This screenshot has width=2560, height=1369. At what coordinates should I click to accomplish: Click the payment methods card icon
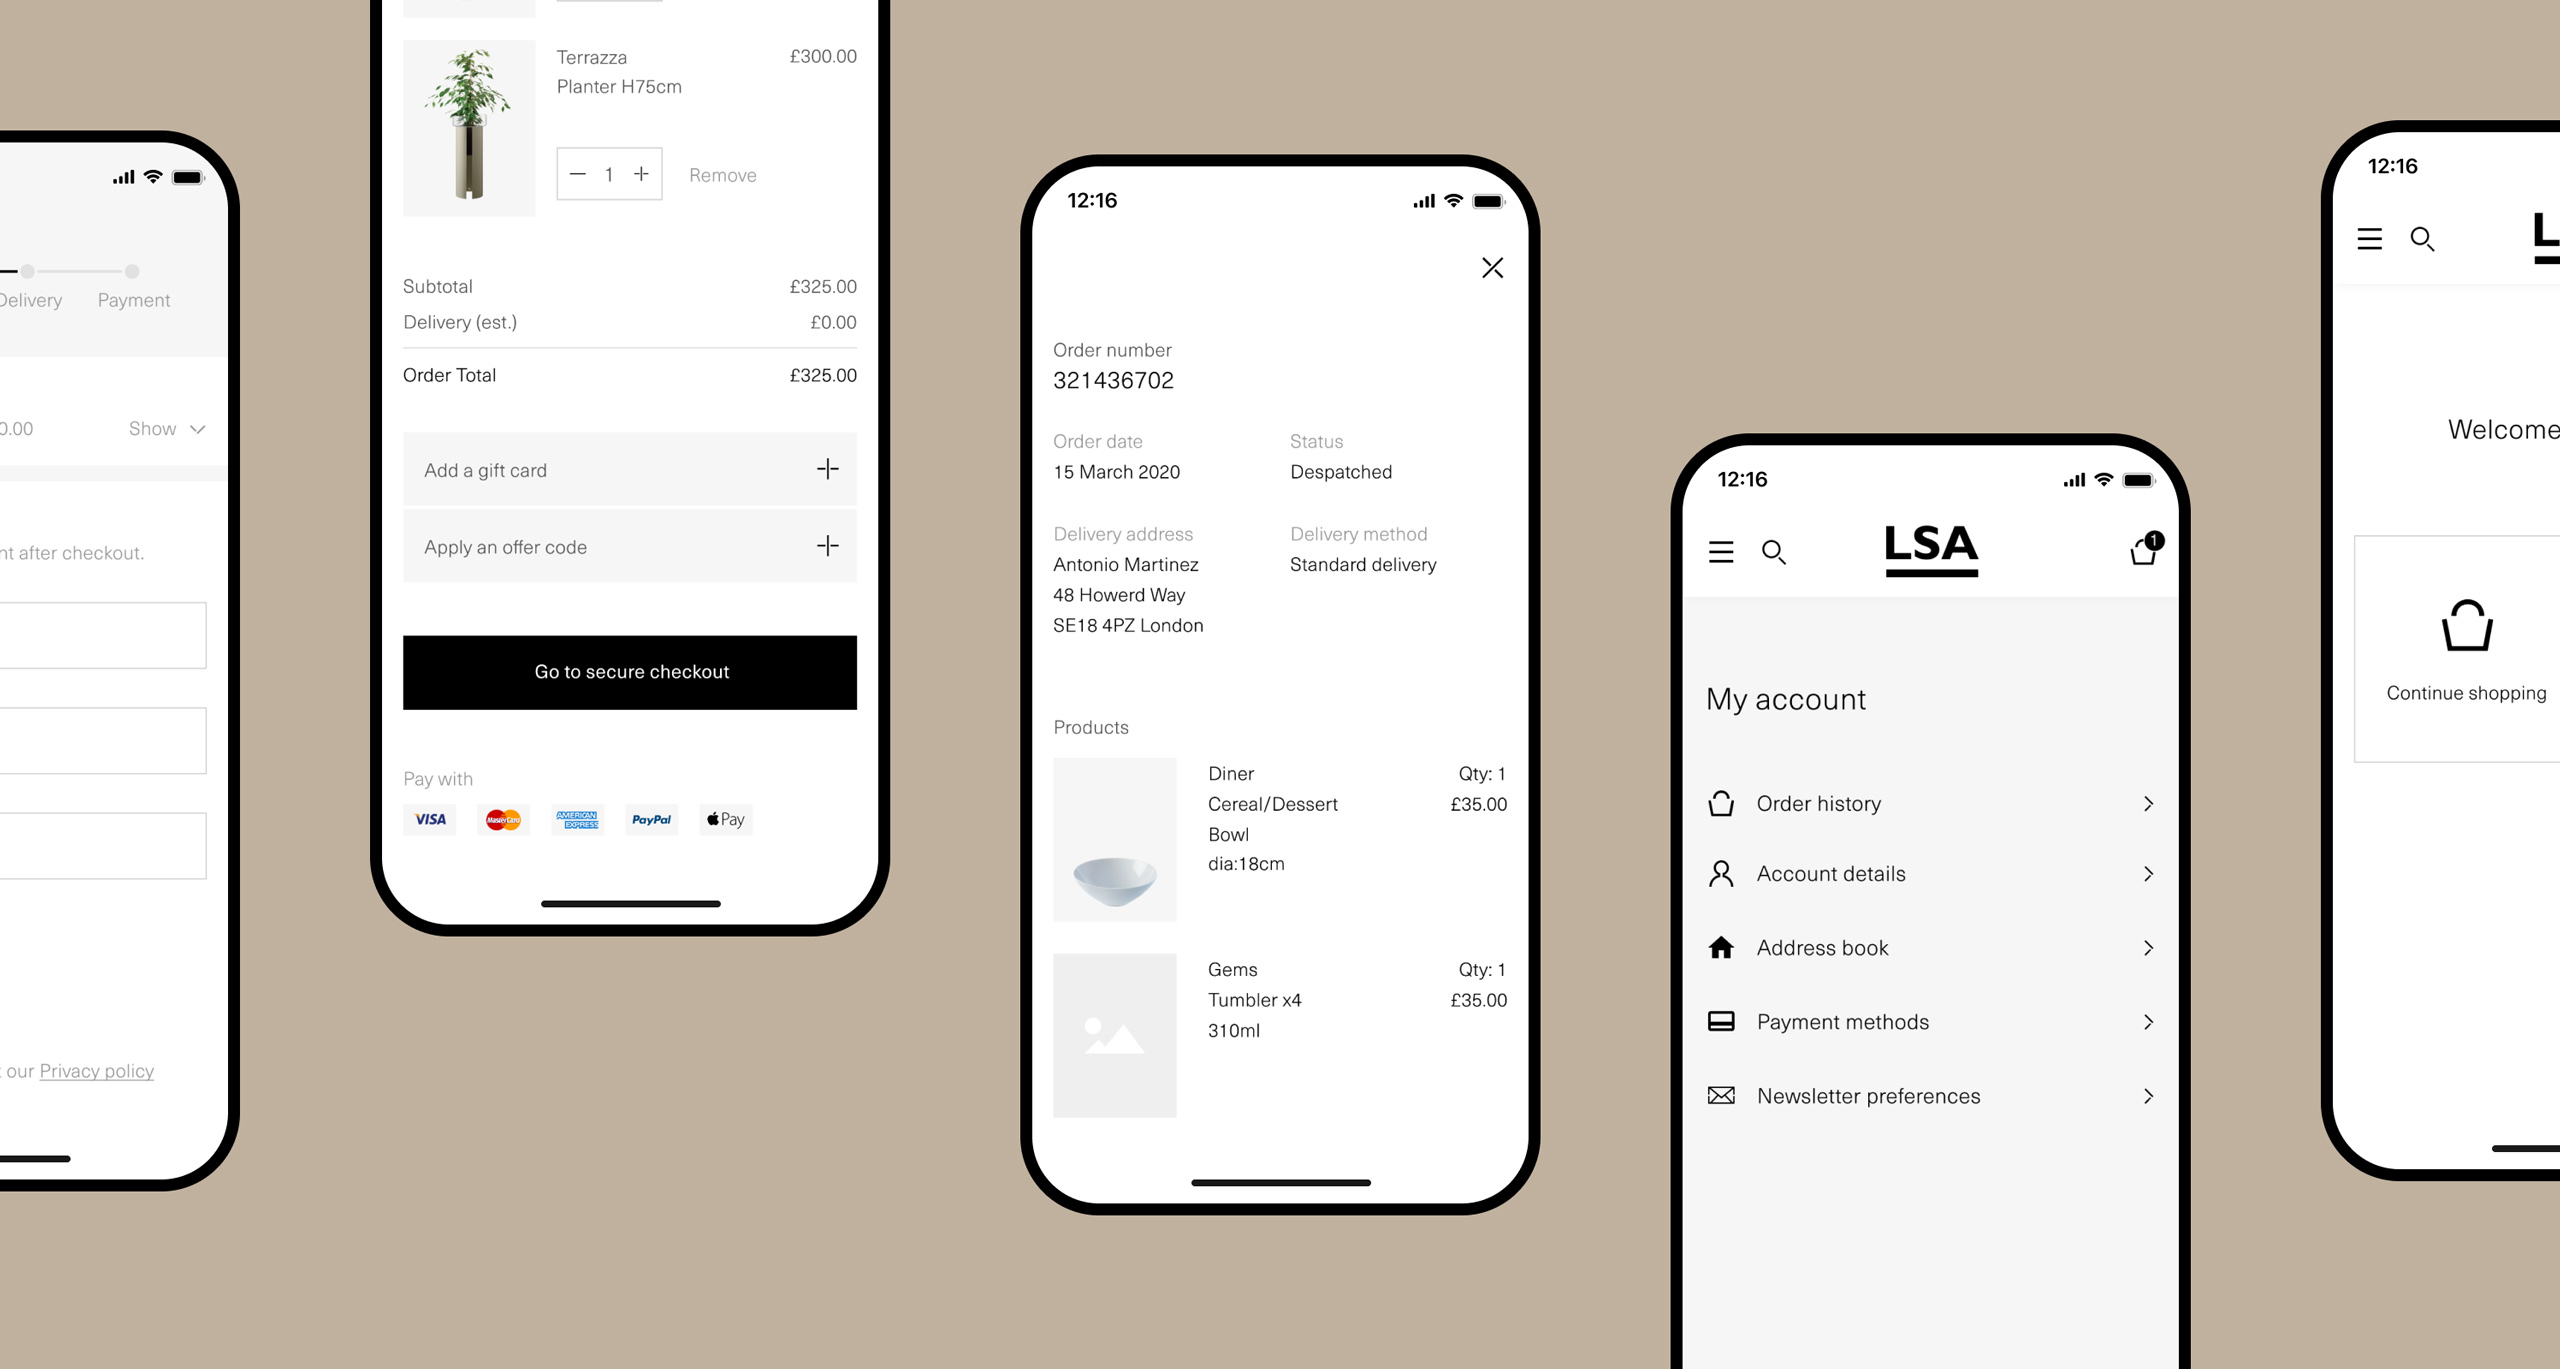coord(1722,1019)
